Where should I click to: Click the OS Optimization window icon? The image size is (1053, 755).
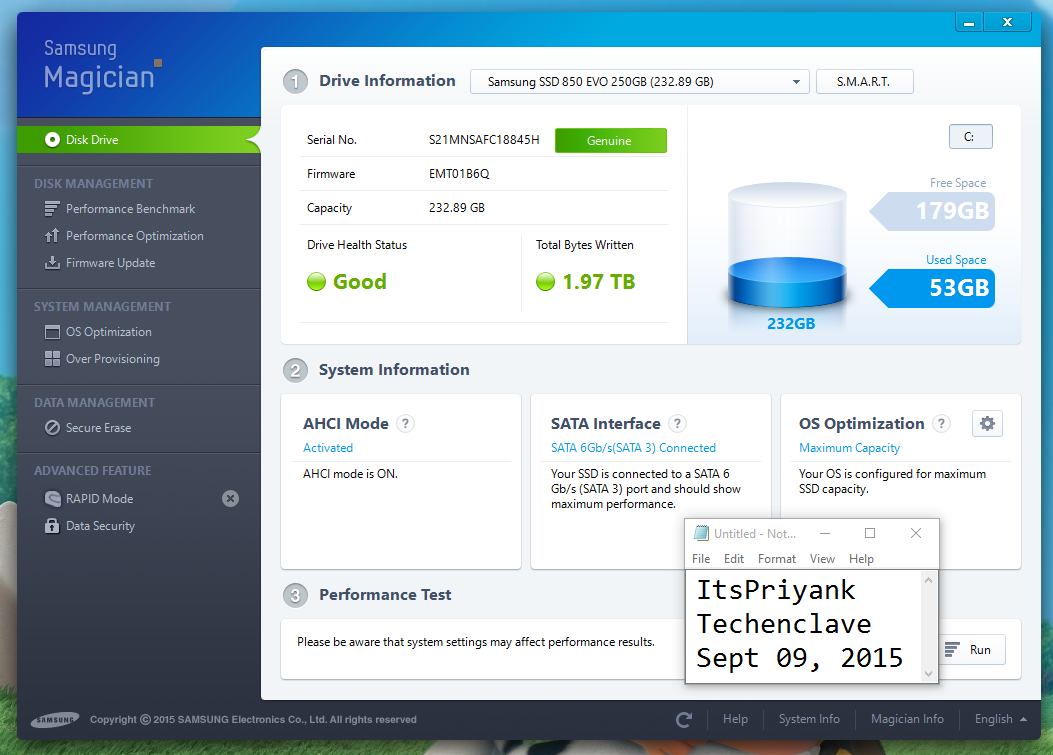52,332
